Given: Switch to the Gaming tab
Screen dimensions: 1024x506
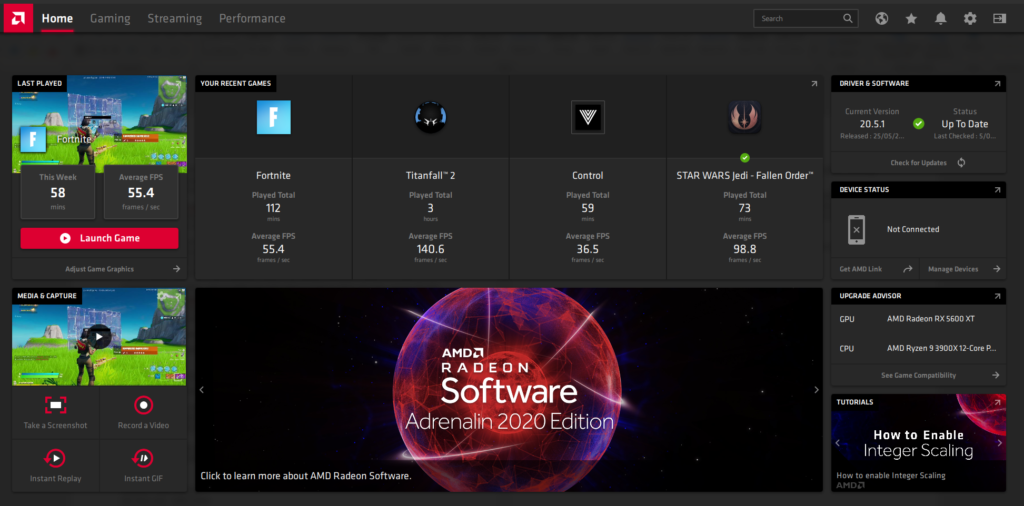Looking at the screenshot, I should tap(110, 18).
